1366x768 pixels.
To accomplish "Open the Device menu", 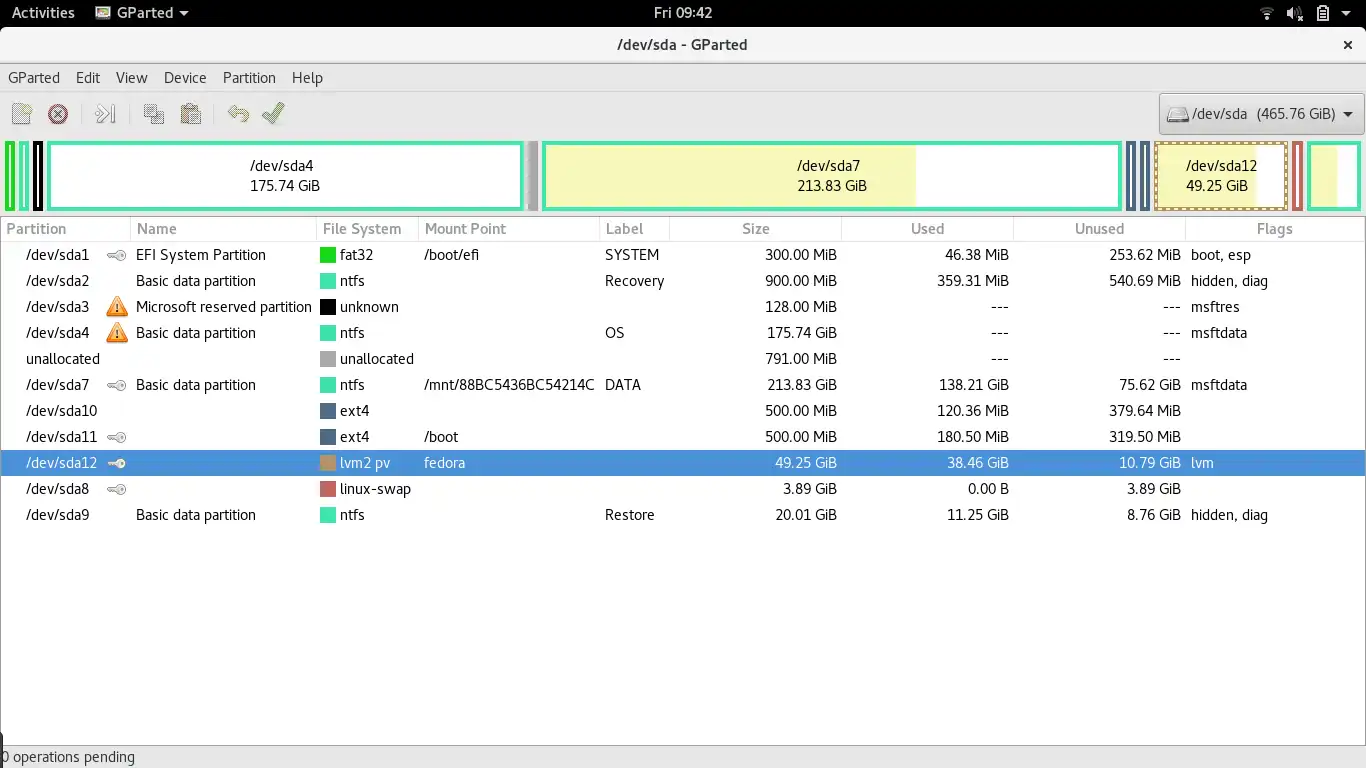I will point(185,78).
